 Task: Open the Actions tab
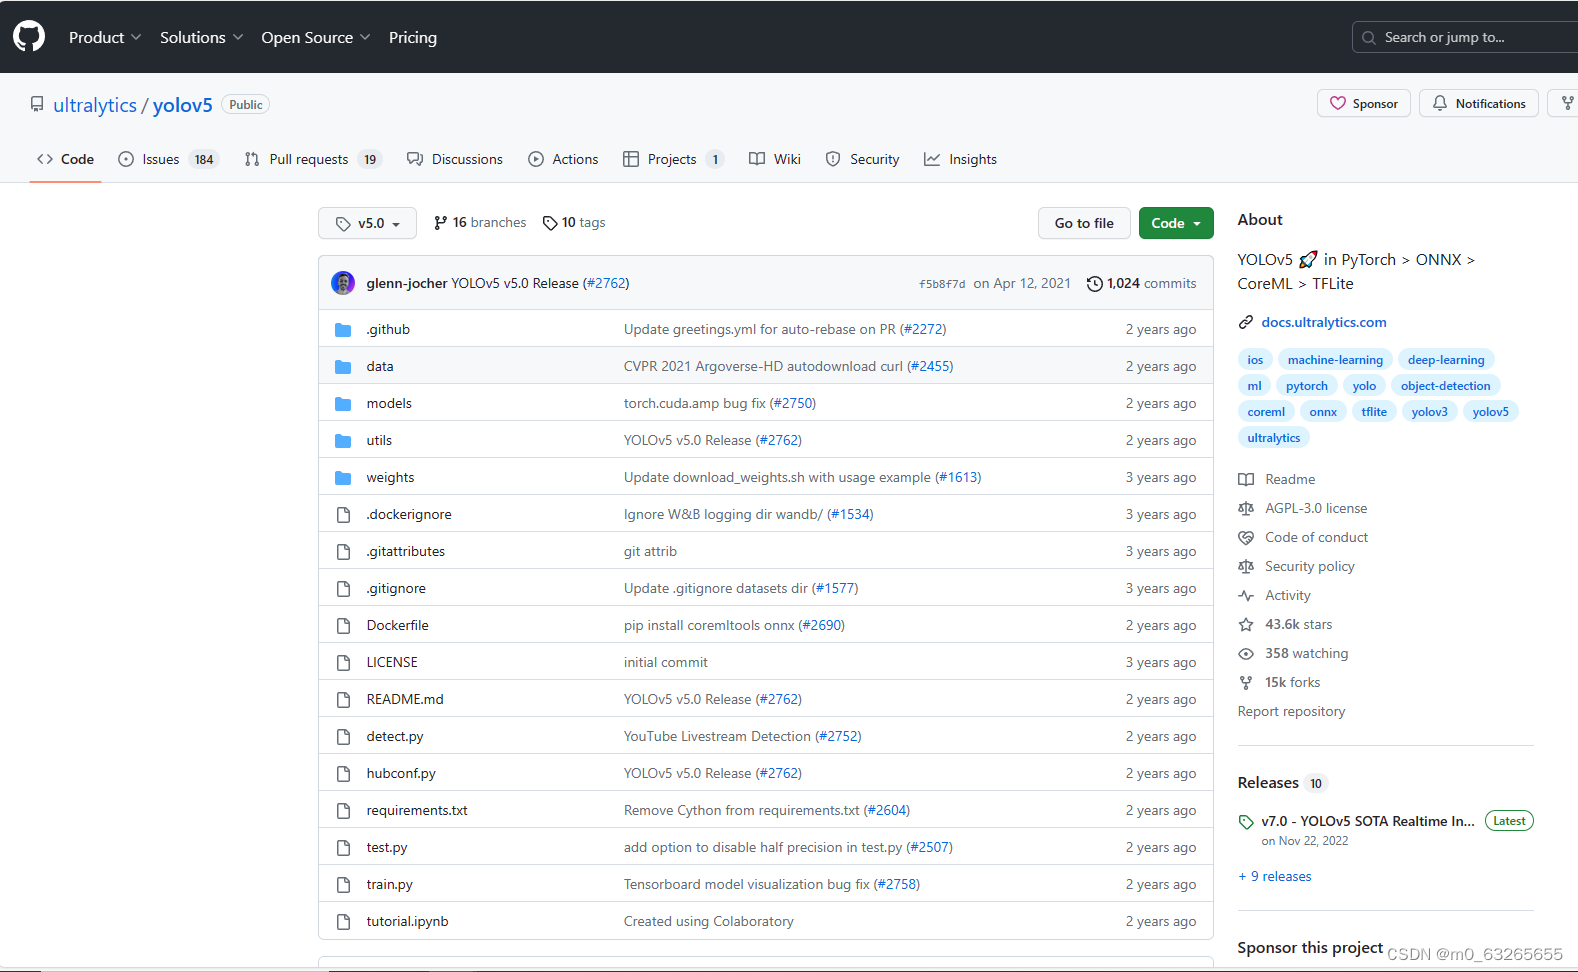point(563,159)
